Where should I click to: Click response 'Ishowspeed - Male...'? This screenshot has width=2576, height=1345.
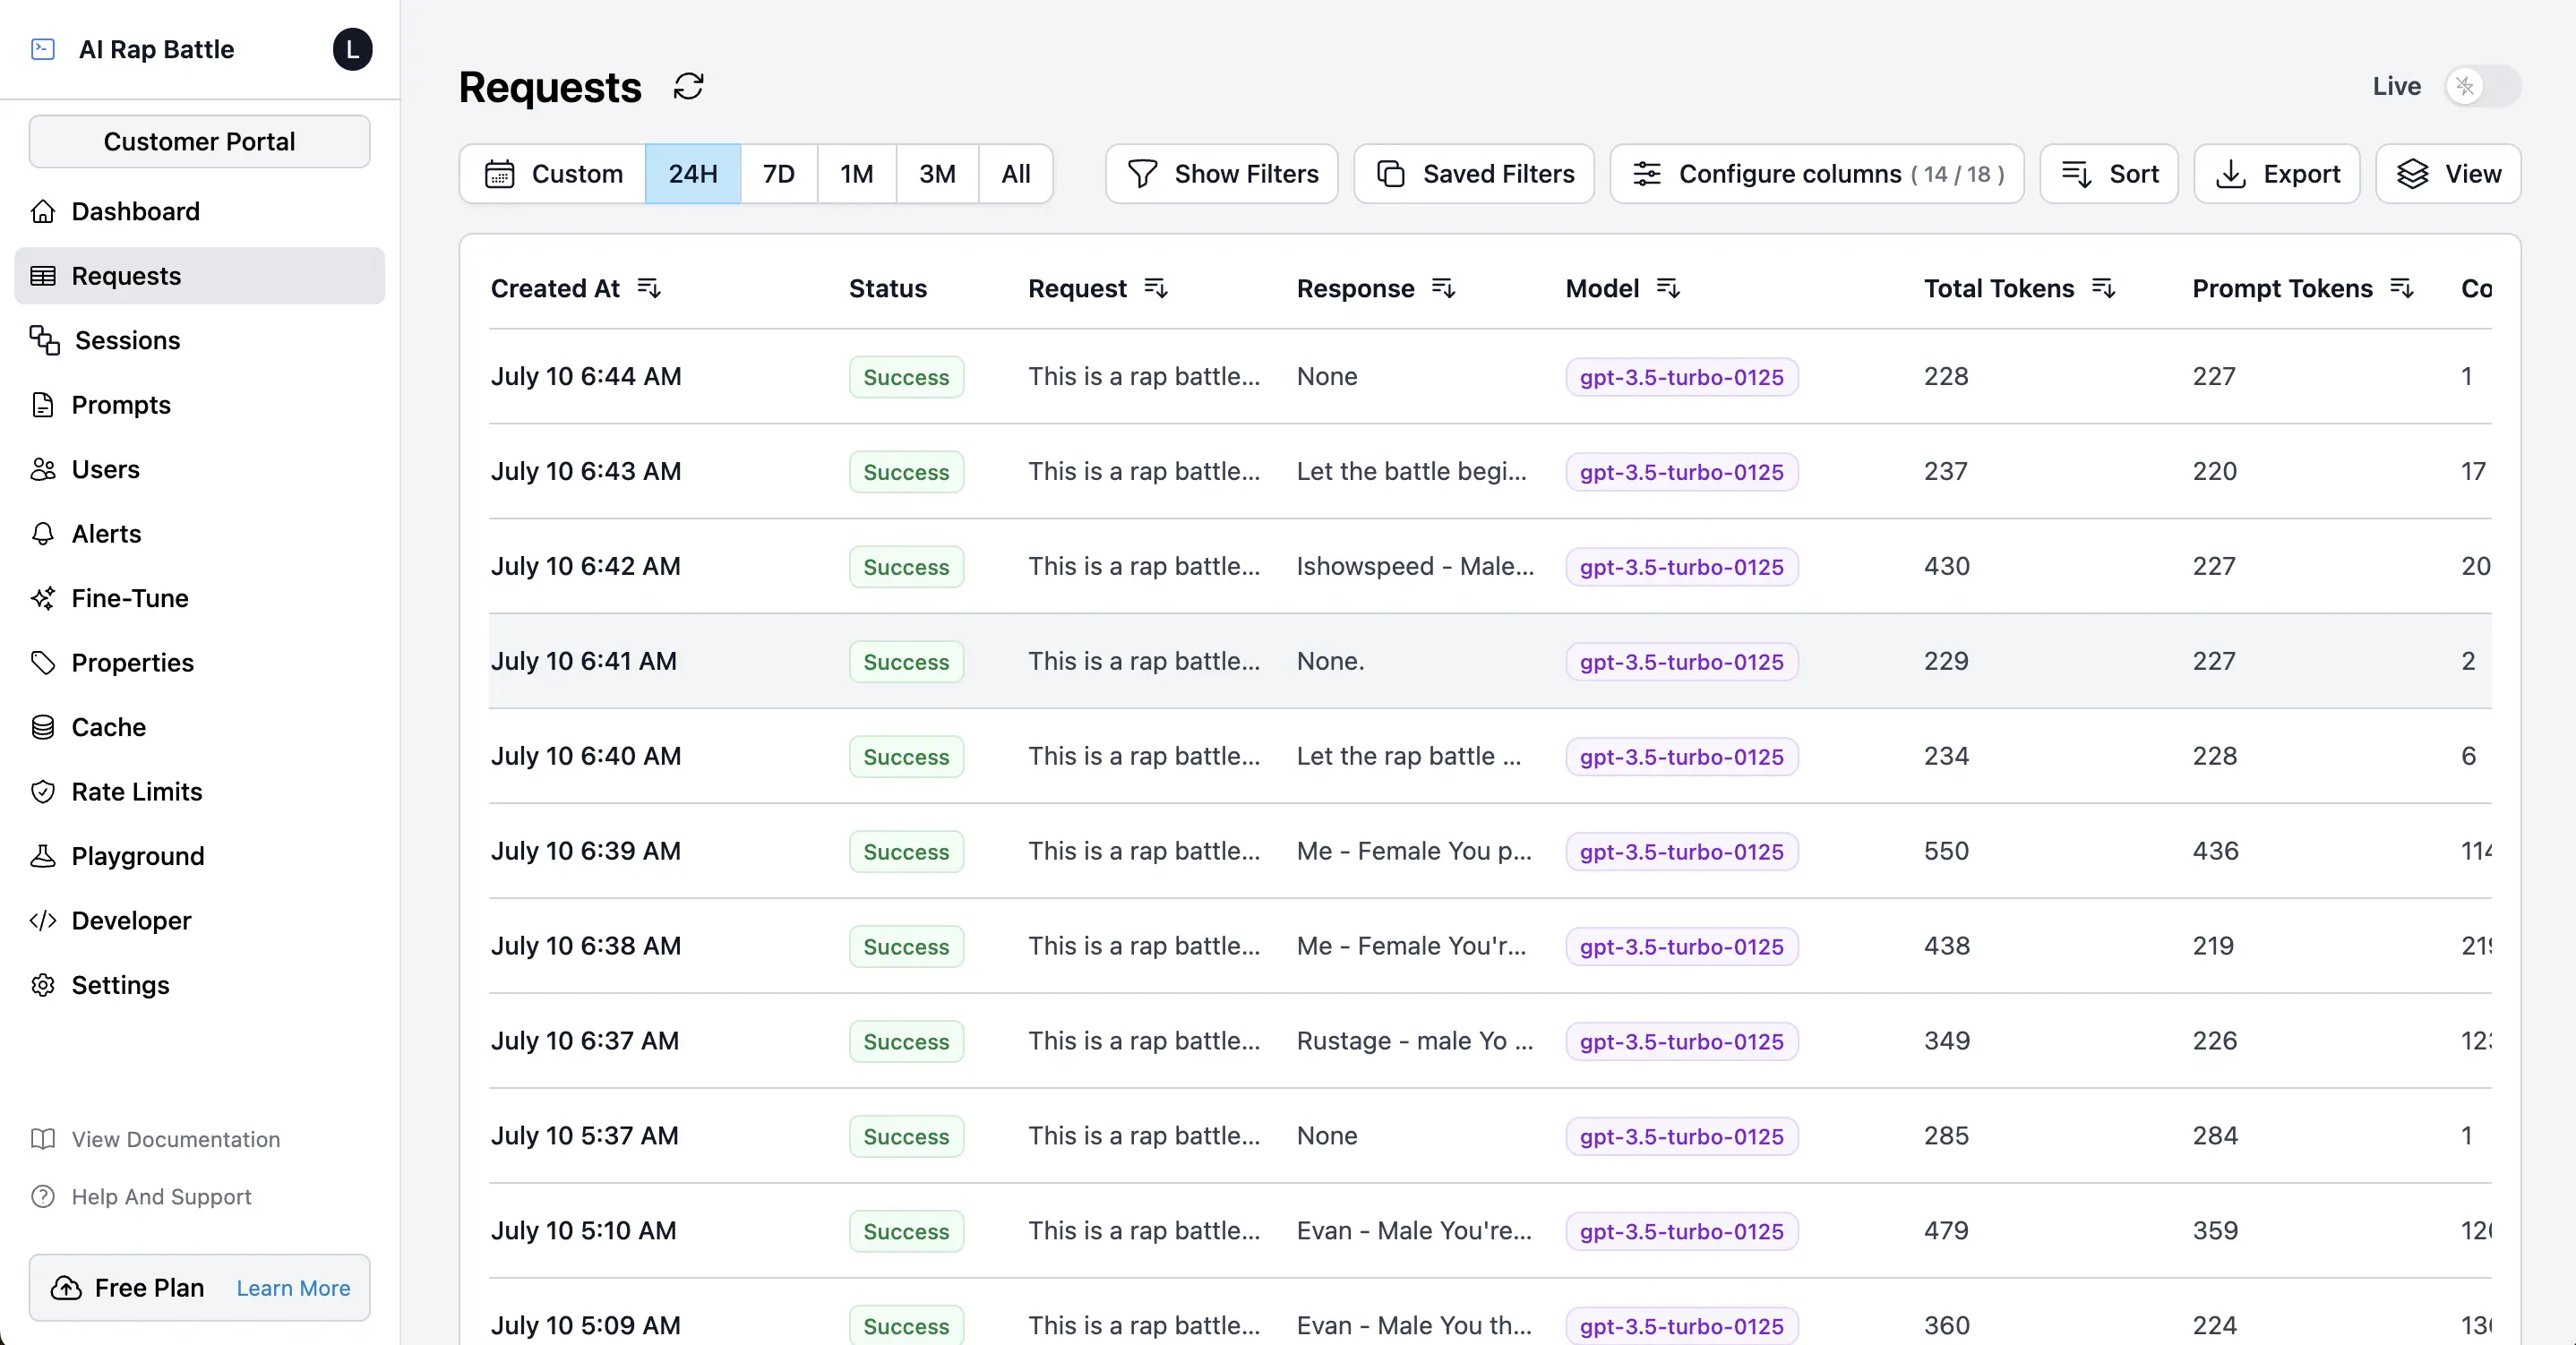(x=1415, y=566)
